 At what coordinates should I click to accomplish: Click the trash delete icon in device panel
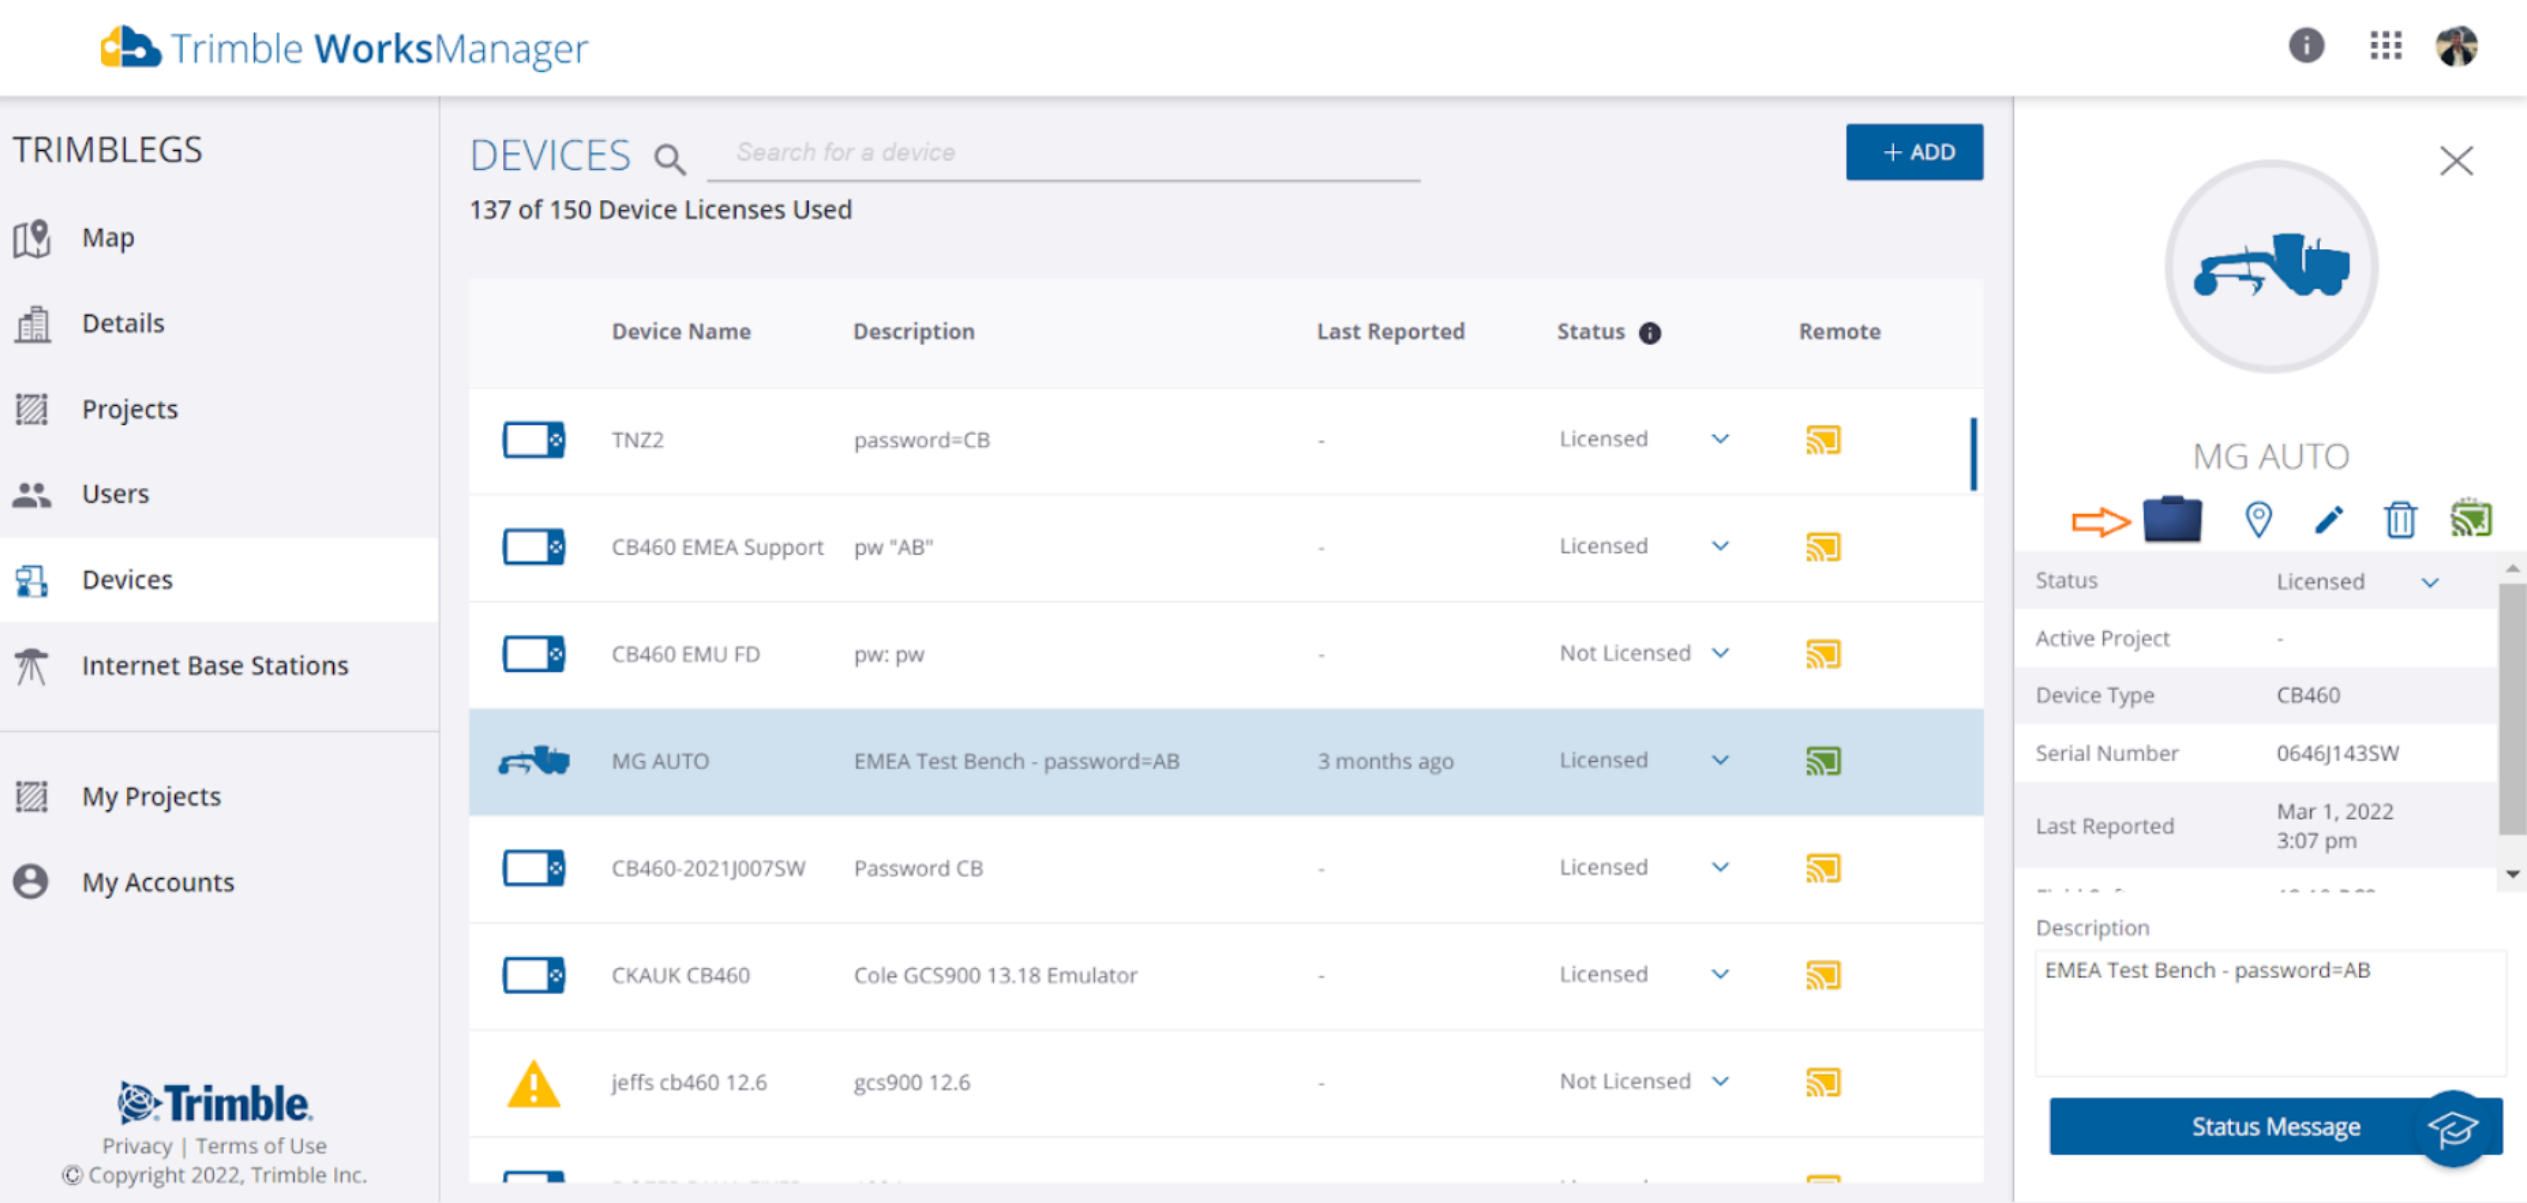tap(2400, 519)
